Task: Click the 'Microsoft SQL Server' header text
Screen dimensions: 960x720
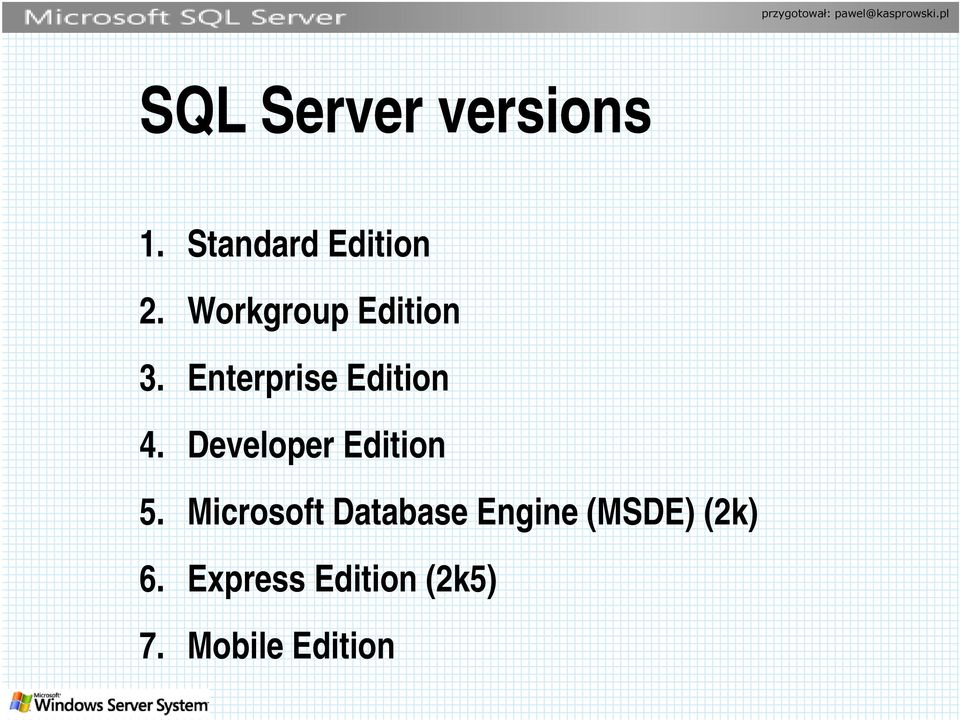Action: (185, 17)
